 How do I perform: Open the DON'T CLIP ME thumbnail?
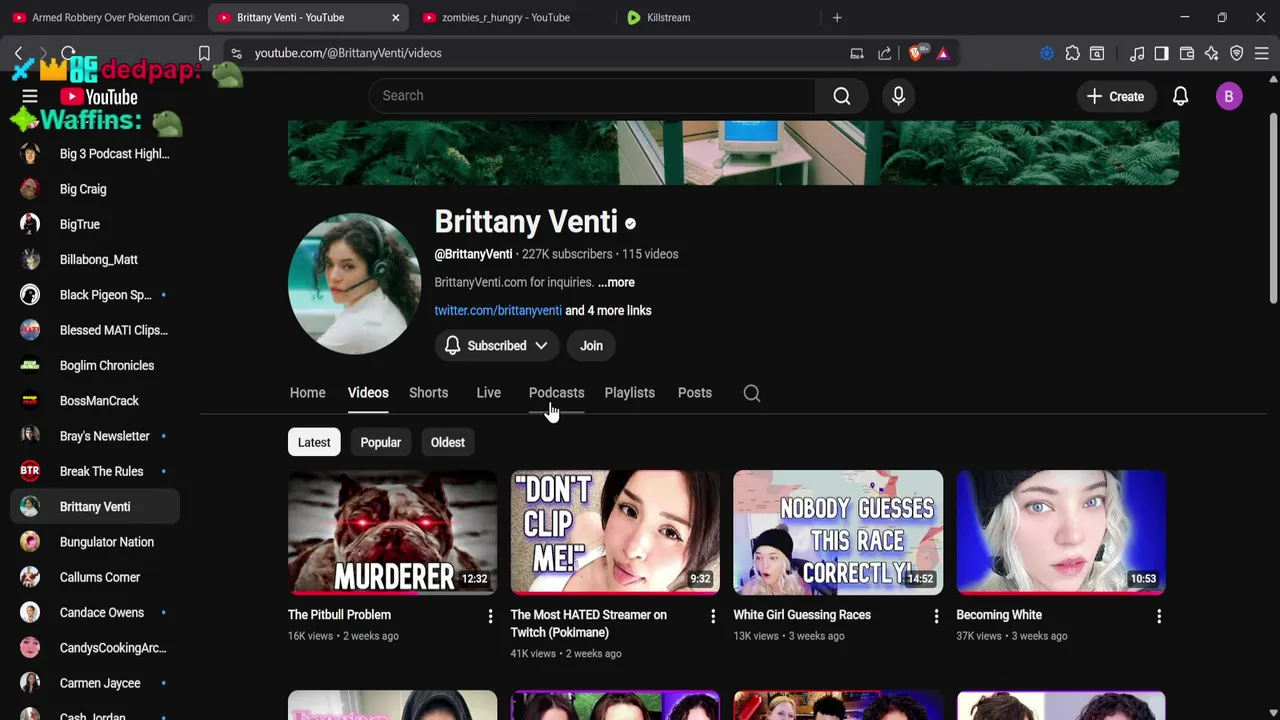pos(615,532)
